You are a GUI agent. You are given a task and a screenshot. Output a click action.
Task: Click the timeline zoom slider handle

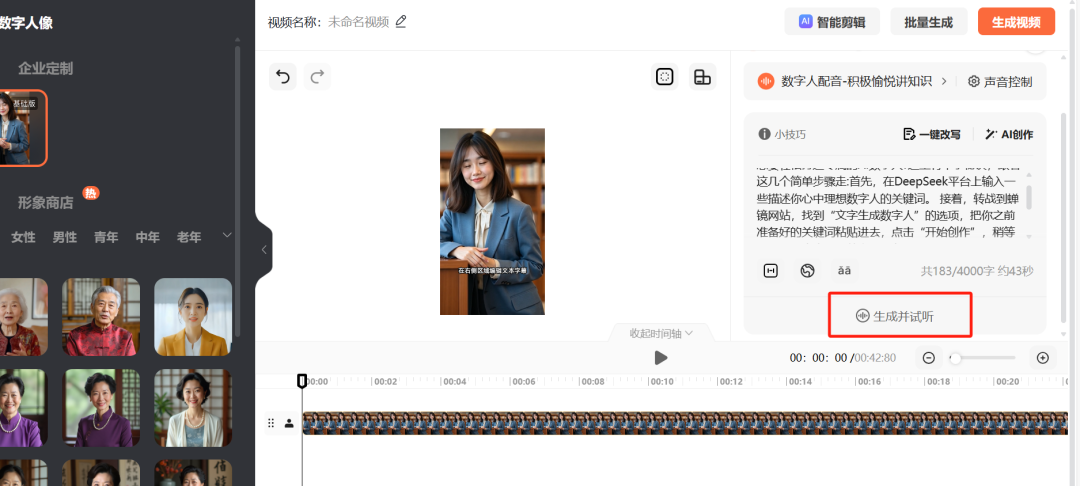[x=955, y=357]
